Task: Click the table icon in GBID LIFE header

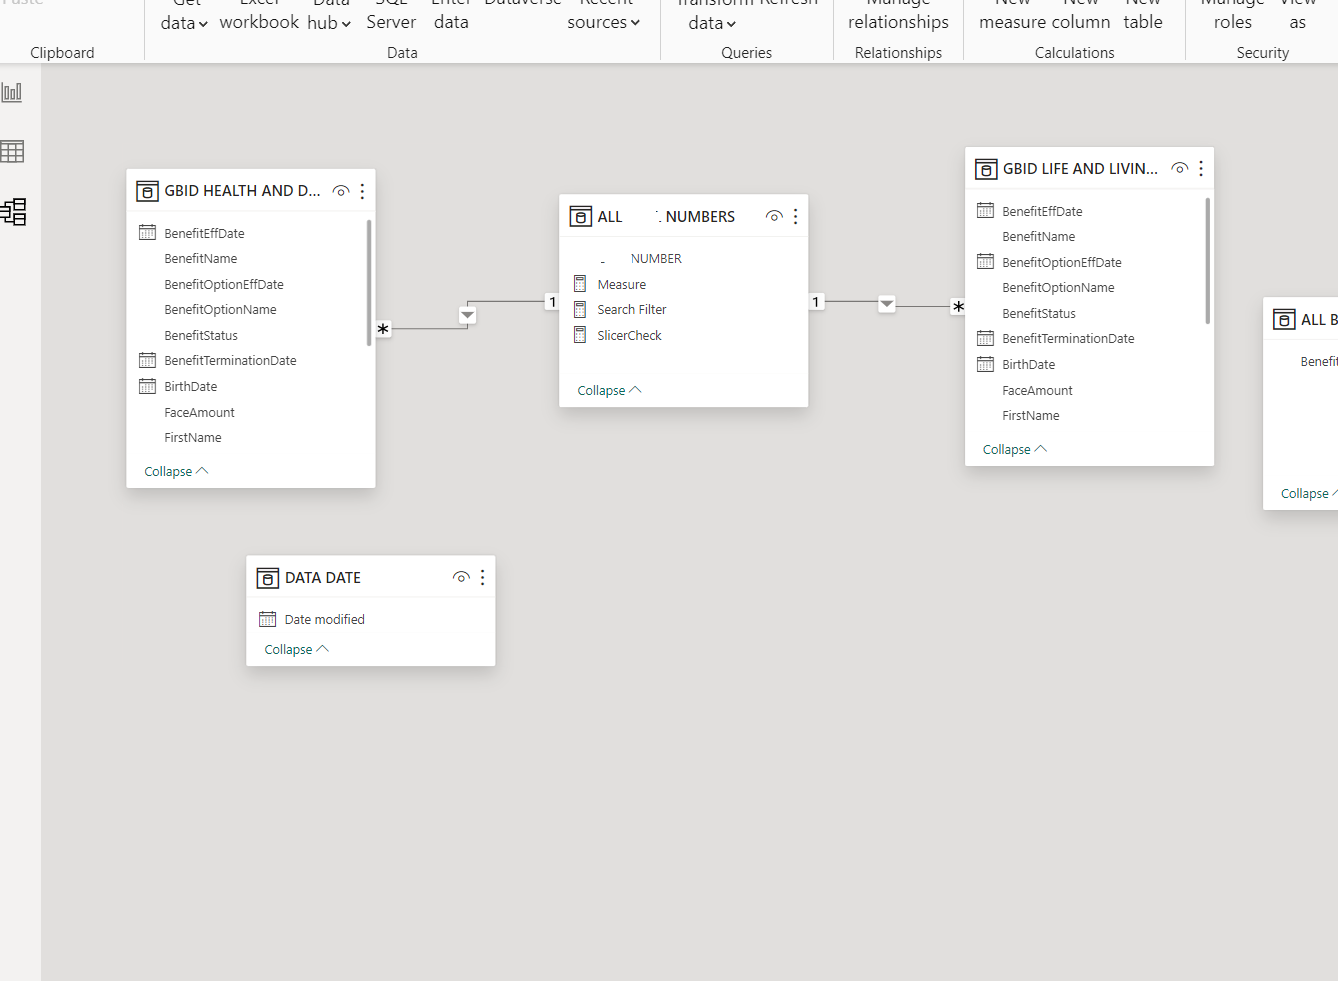Action: click(x=986, y=169)
